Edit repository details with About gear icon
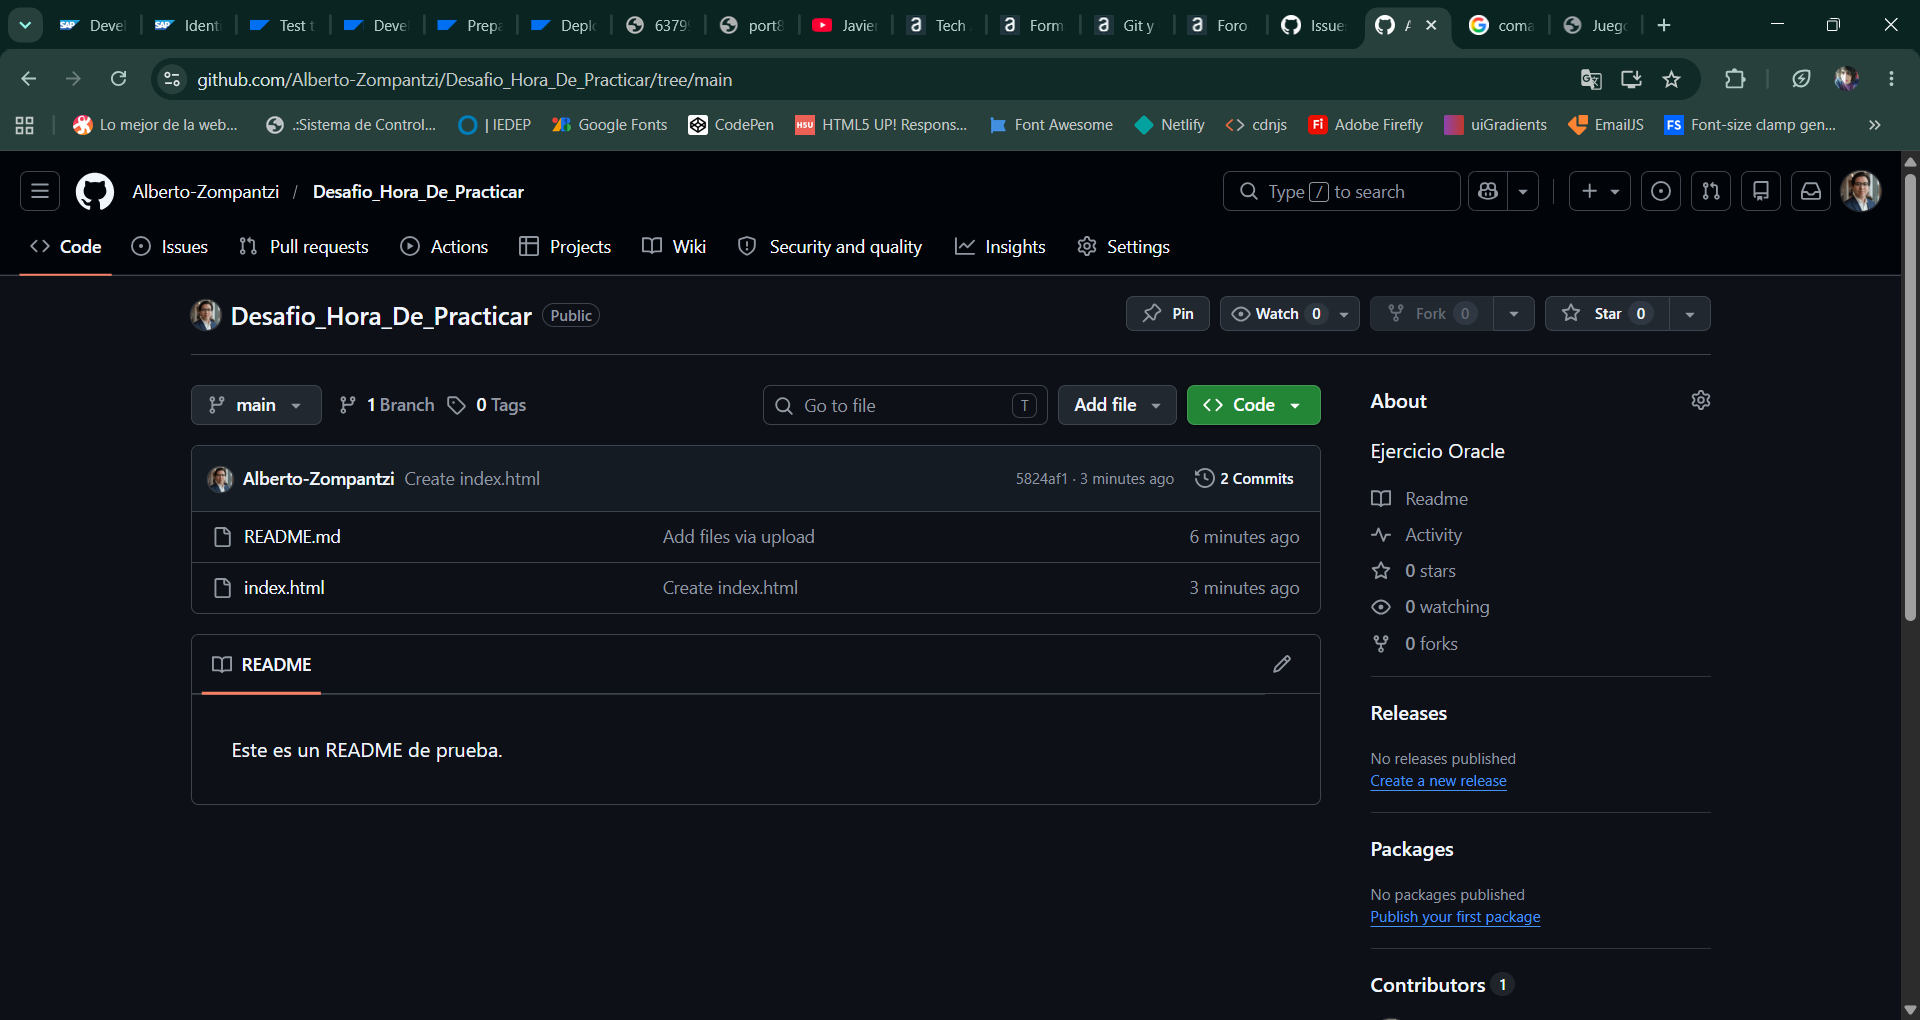This screenshot has width=1920, height=1020. (x=1701, y=400)
